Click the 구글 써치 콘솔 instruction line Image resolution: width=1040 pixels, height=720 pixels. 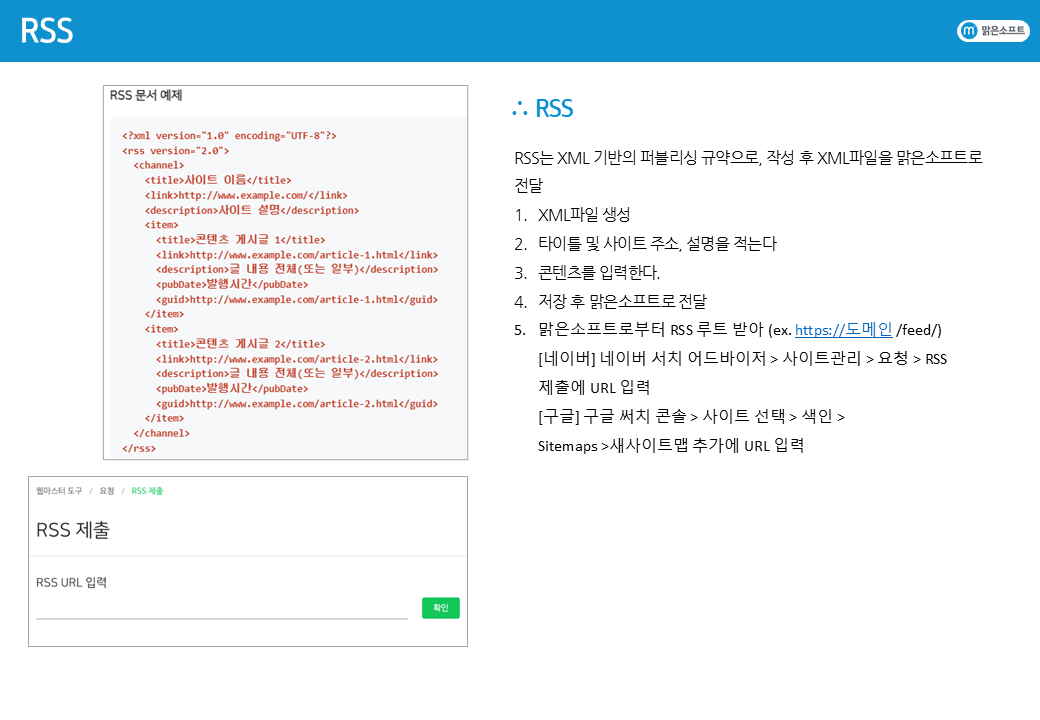point(690,416)
